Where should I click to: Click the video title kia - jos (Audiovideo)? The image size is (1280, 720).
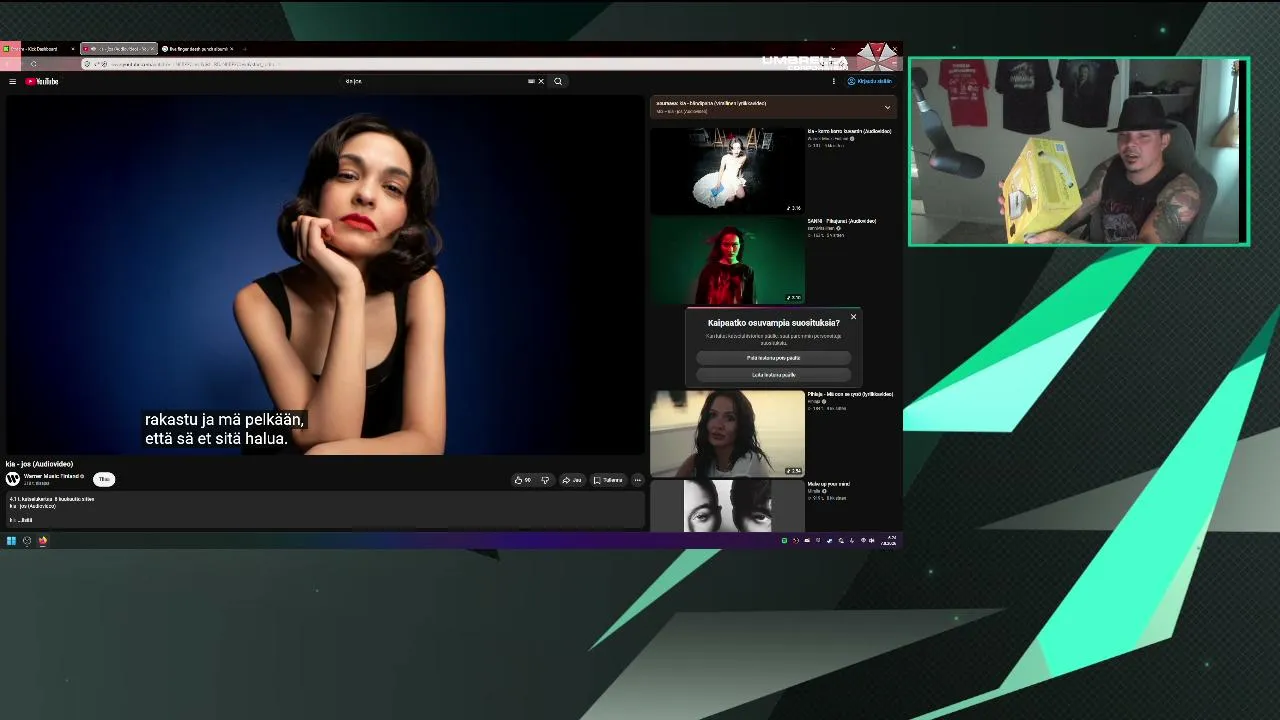pos(39,464)
